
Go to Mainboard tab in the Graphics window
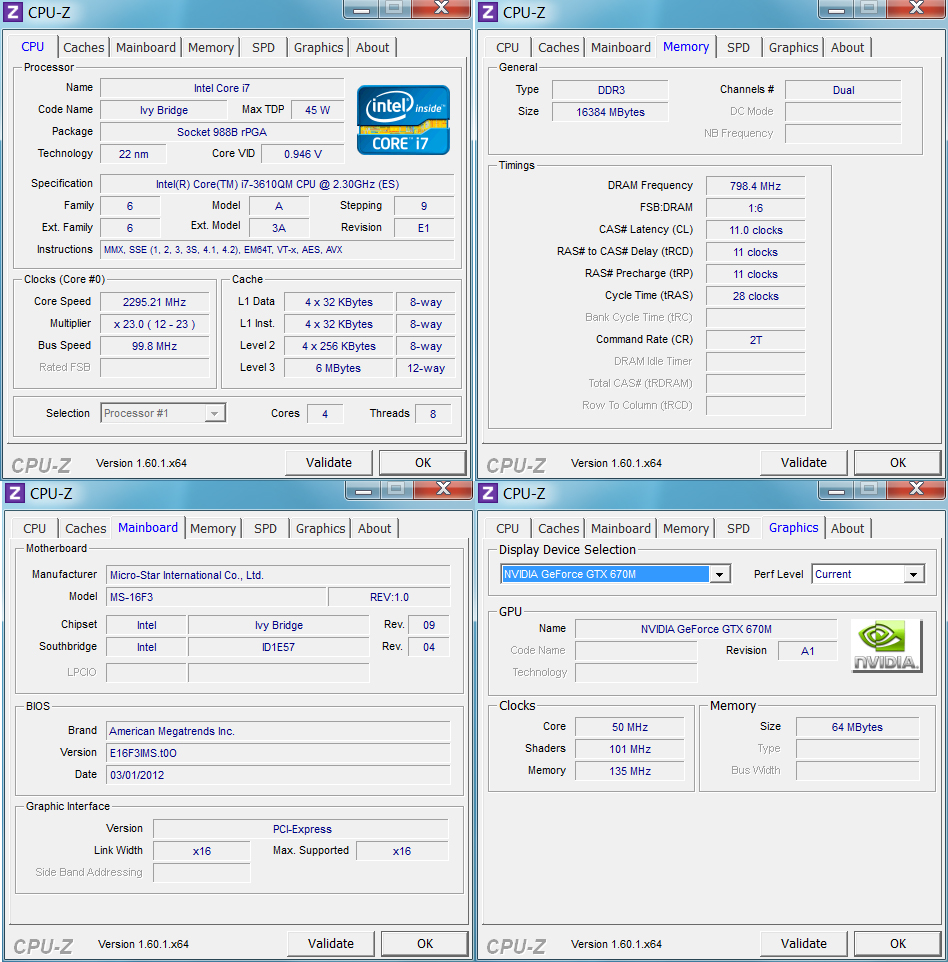click(x=620, y=528)
